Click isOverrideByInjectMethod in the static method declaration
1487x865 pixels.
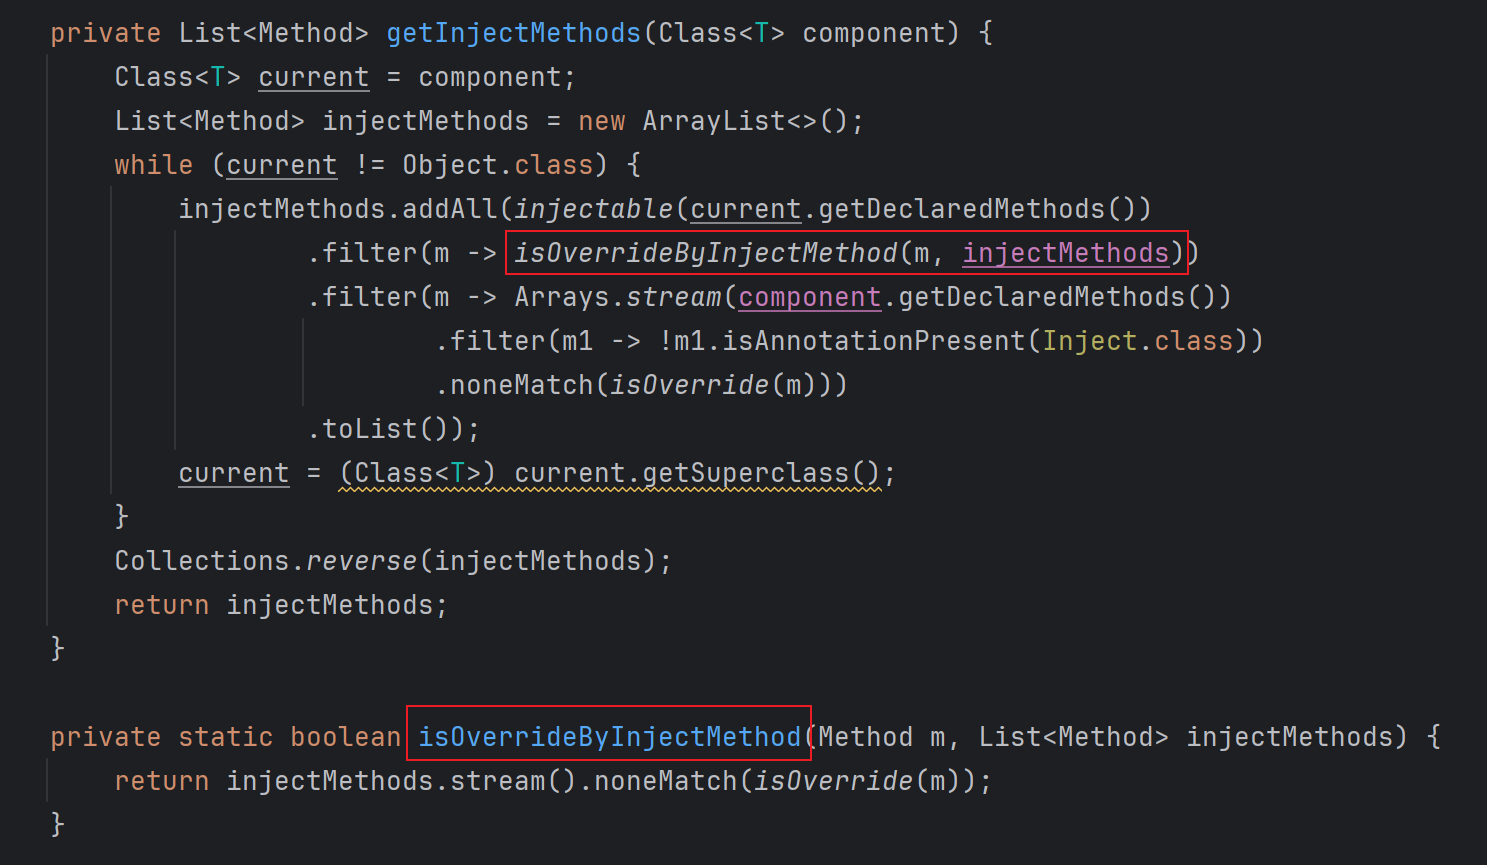pos(609,737)
